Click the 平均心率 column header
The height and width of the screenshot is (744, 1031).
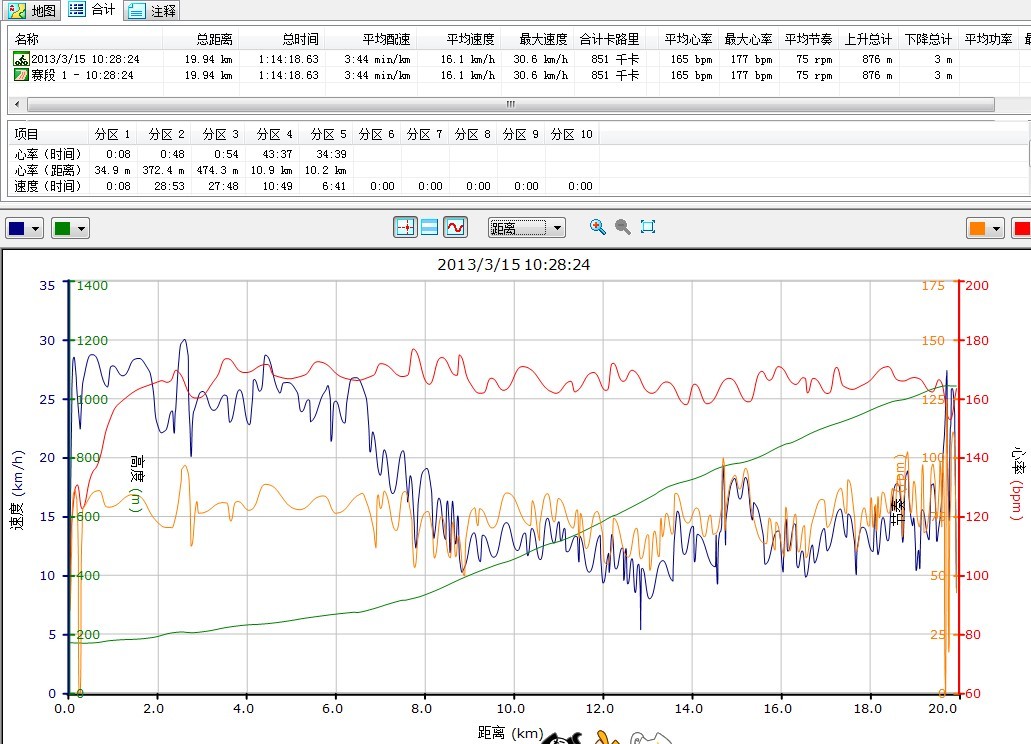[x=689, y=39]
